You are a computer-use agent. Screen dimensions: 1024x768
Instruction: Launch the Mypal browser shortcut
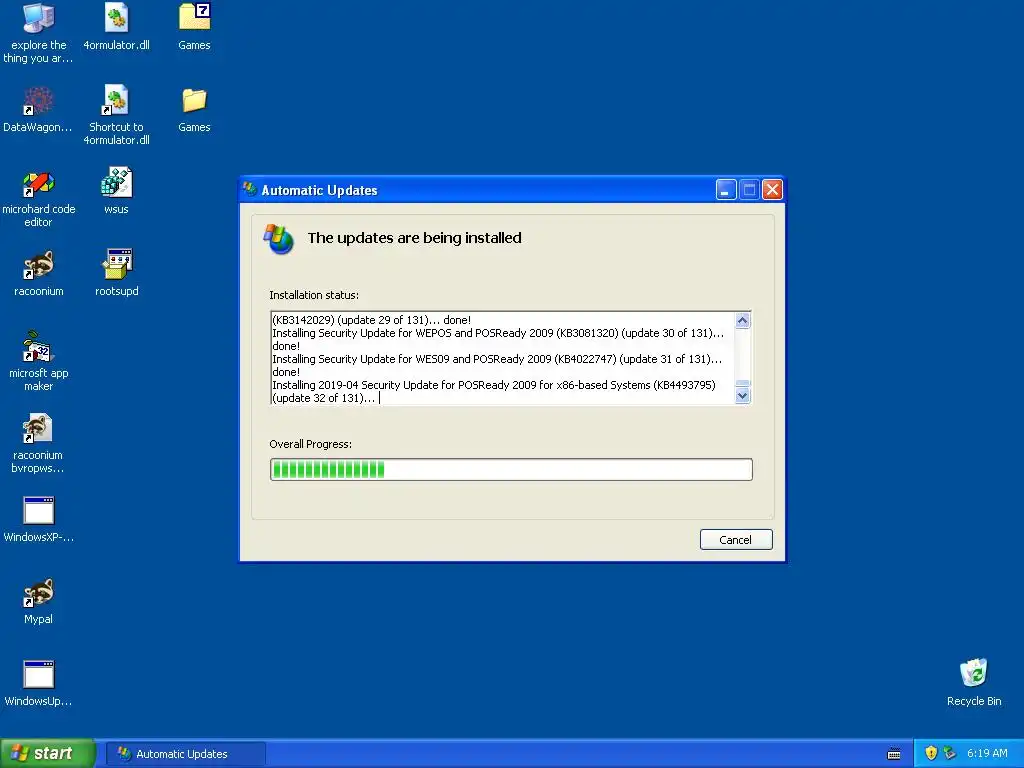(39, 601)
